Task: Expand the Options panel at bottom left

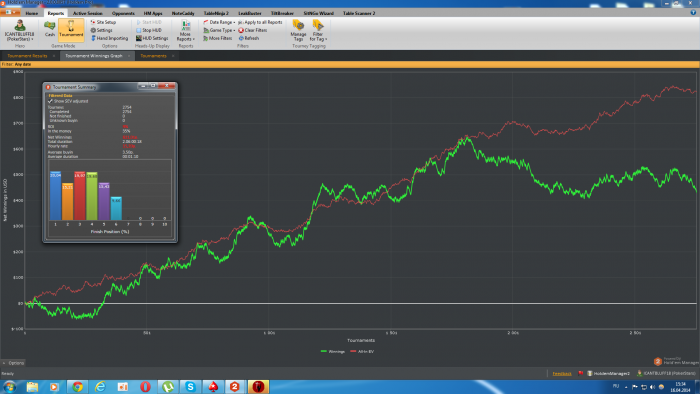Action: (x=13, y=363)
